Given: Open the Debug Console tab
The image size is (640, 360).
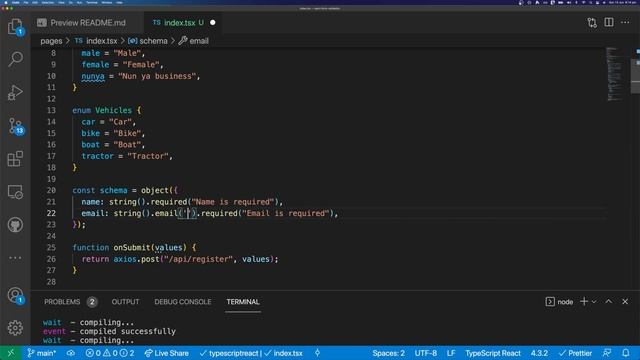Looking at the screenshot, I should point(183,302).
